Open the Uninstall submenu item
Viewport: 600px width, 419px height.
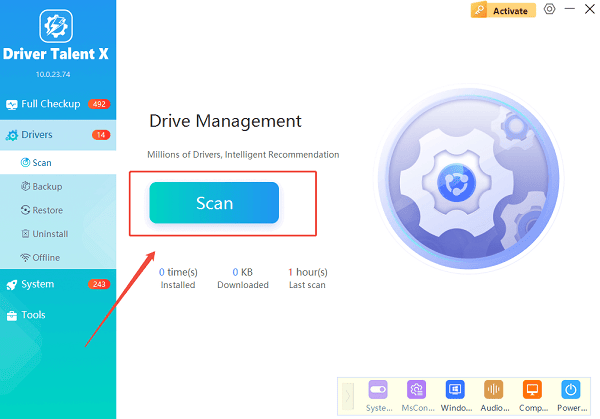click(x=58, y=234)
